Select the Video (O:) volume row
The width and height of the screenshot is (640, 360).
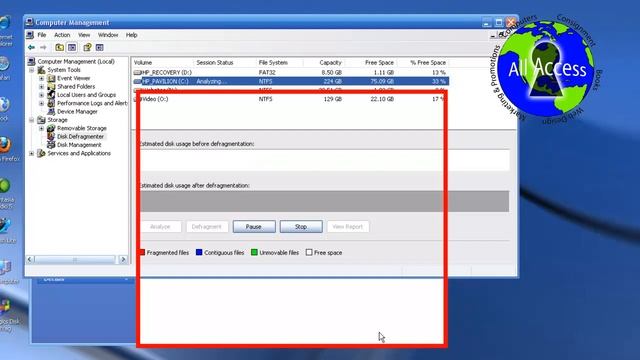coord(291,99)
